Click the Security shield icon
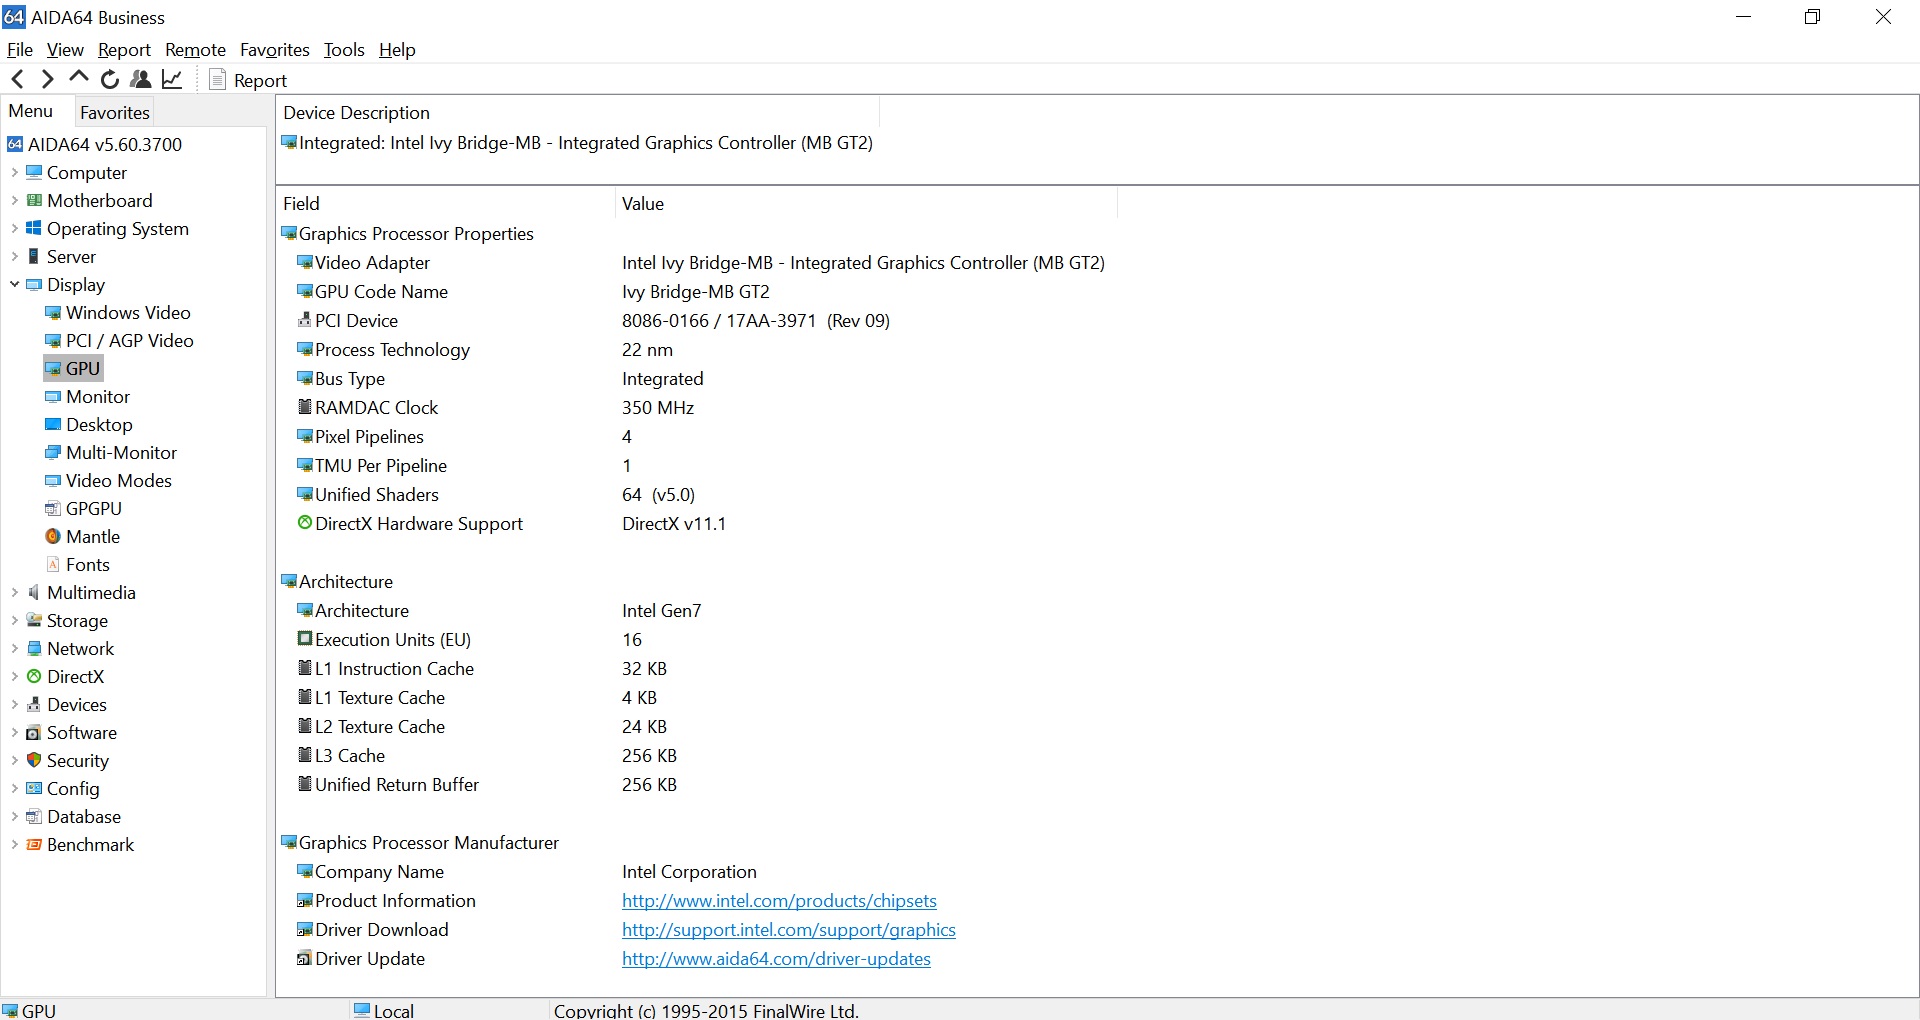Viewport: 1920px width, 1020px height. click(x=34, y=760)
